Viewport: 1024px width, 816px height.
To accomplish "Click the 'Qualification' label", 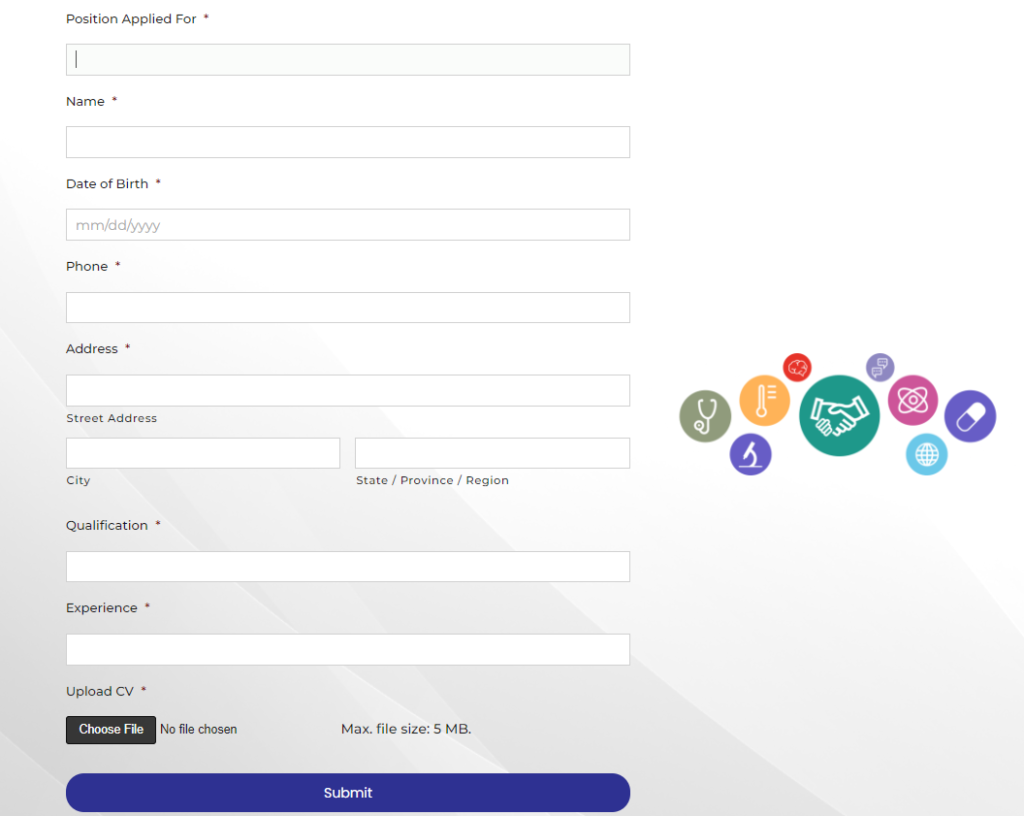I will 107,526.
